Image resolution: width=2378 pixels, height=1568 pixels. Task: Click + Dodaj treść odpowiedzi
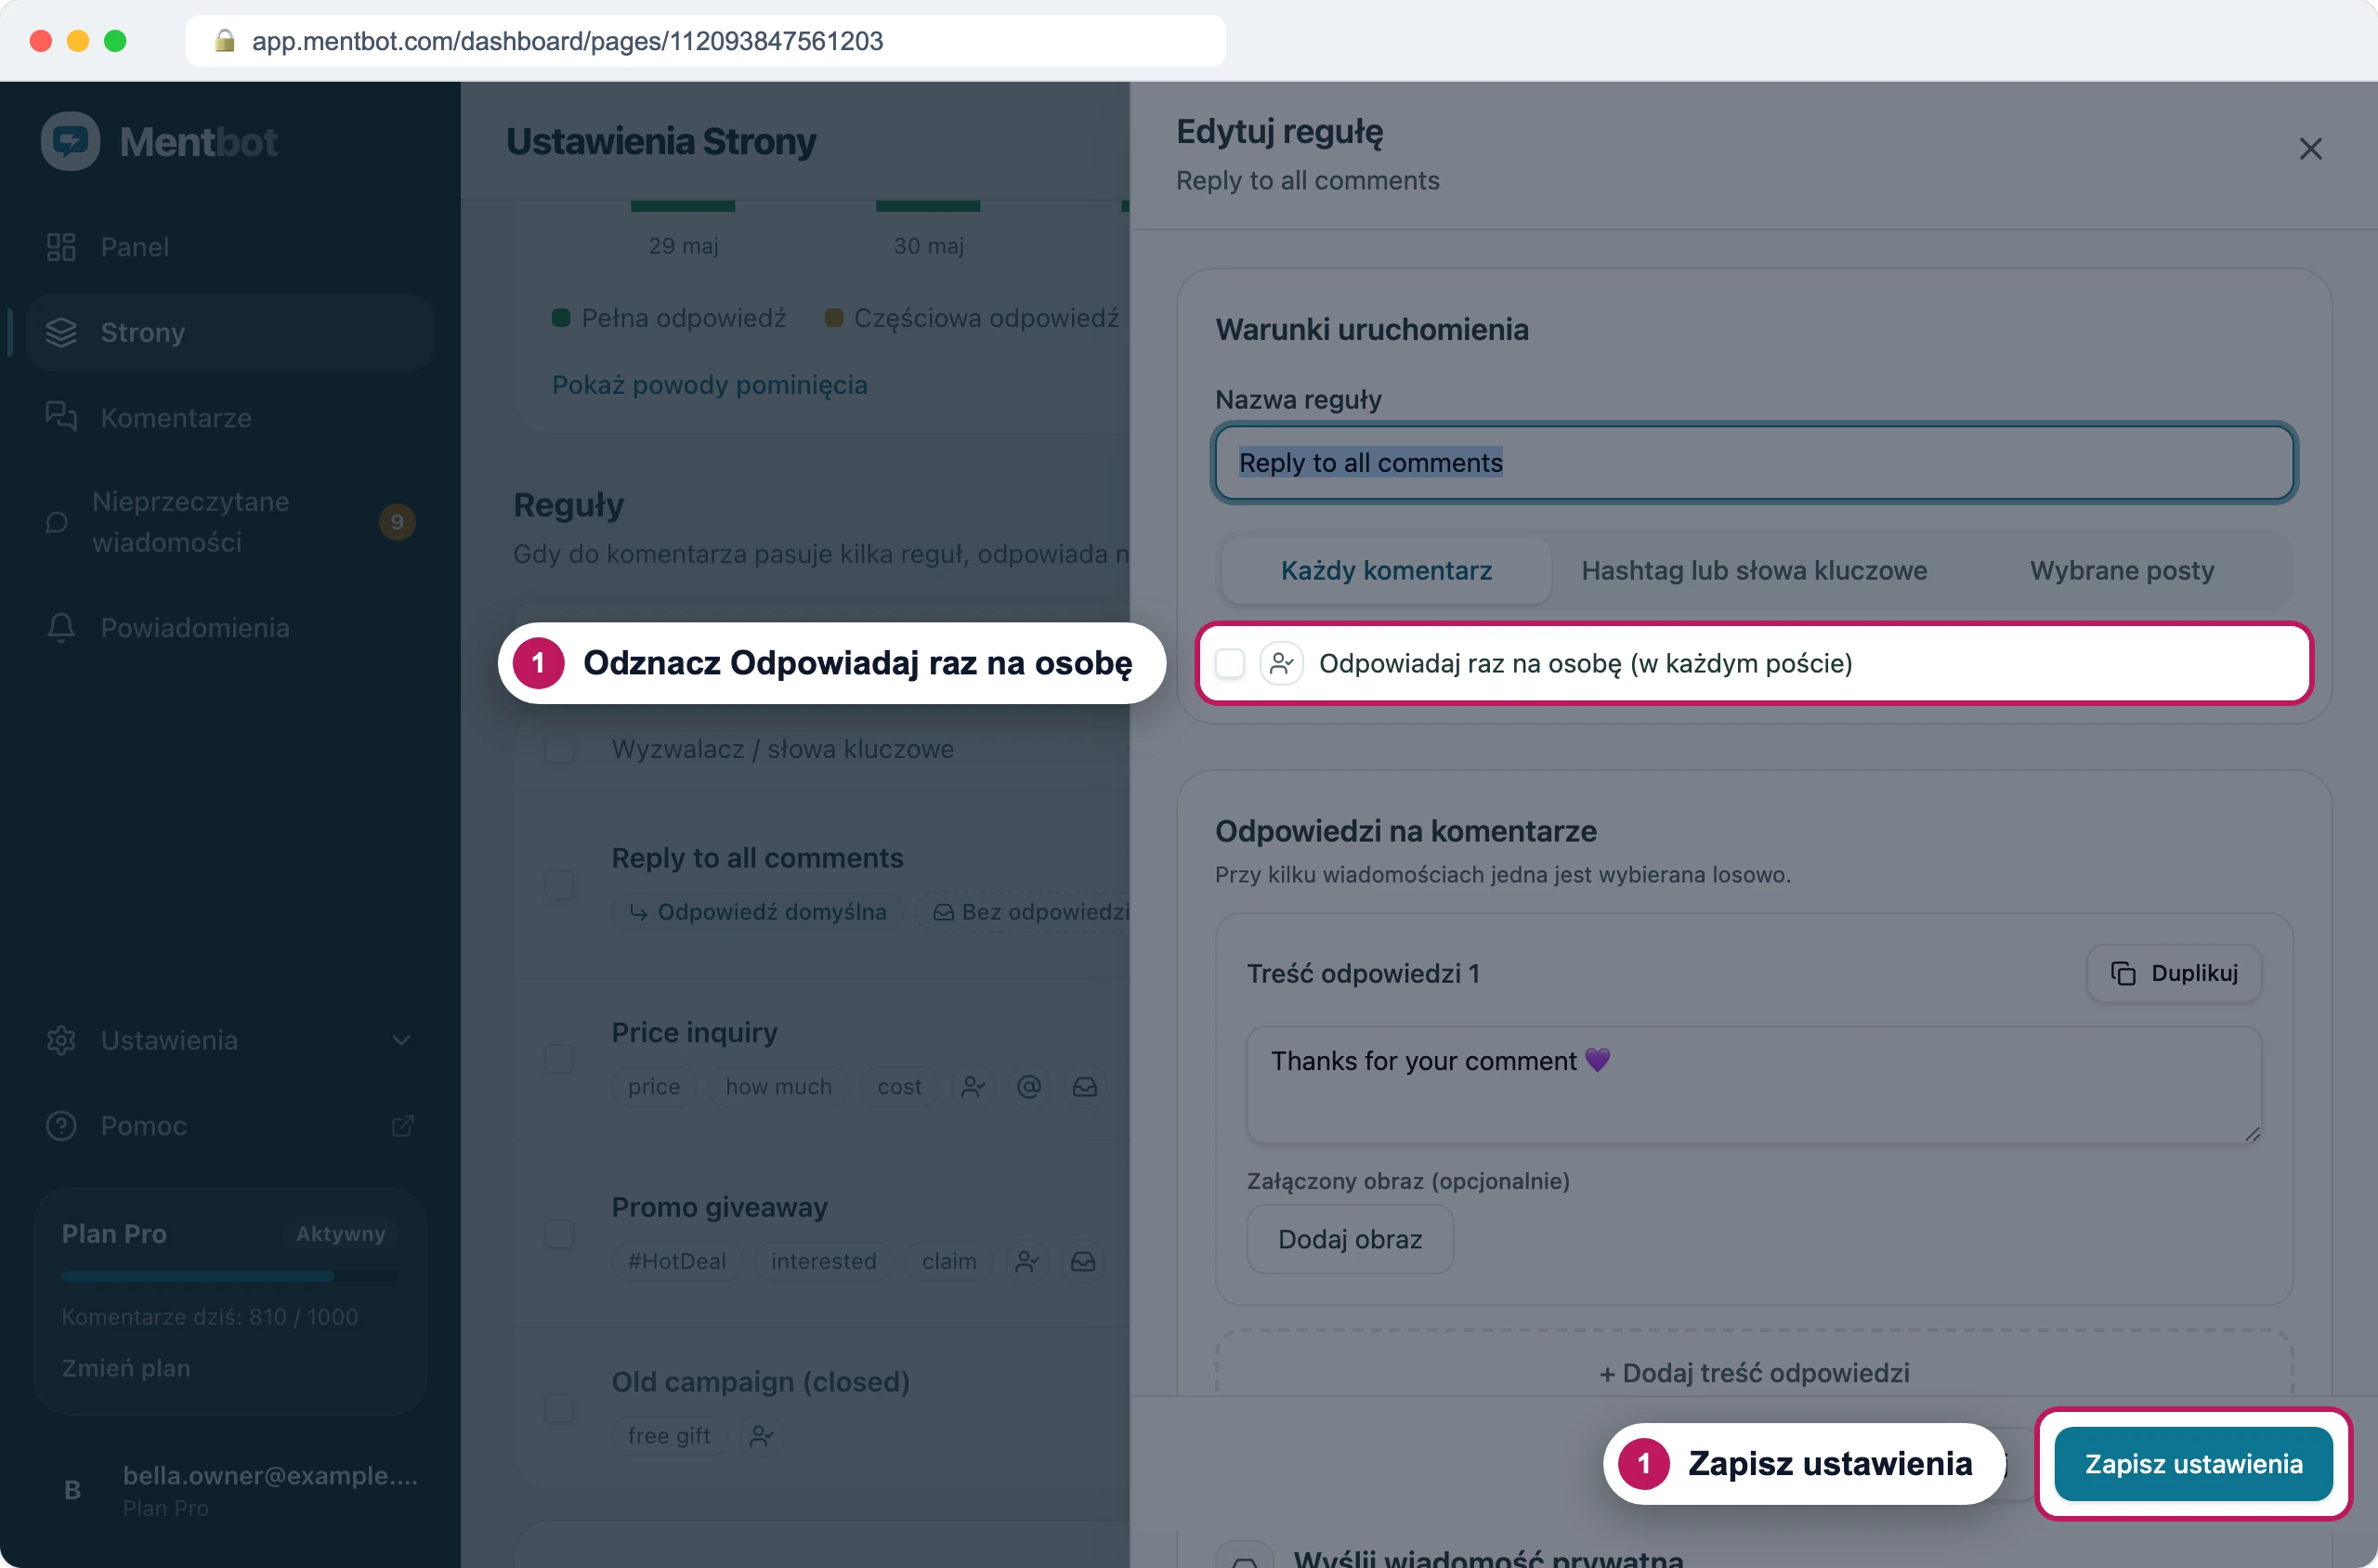[1753, 1372]
